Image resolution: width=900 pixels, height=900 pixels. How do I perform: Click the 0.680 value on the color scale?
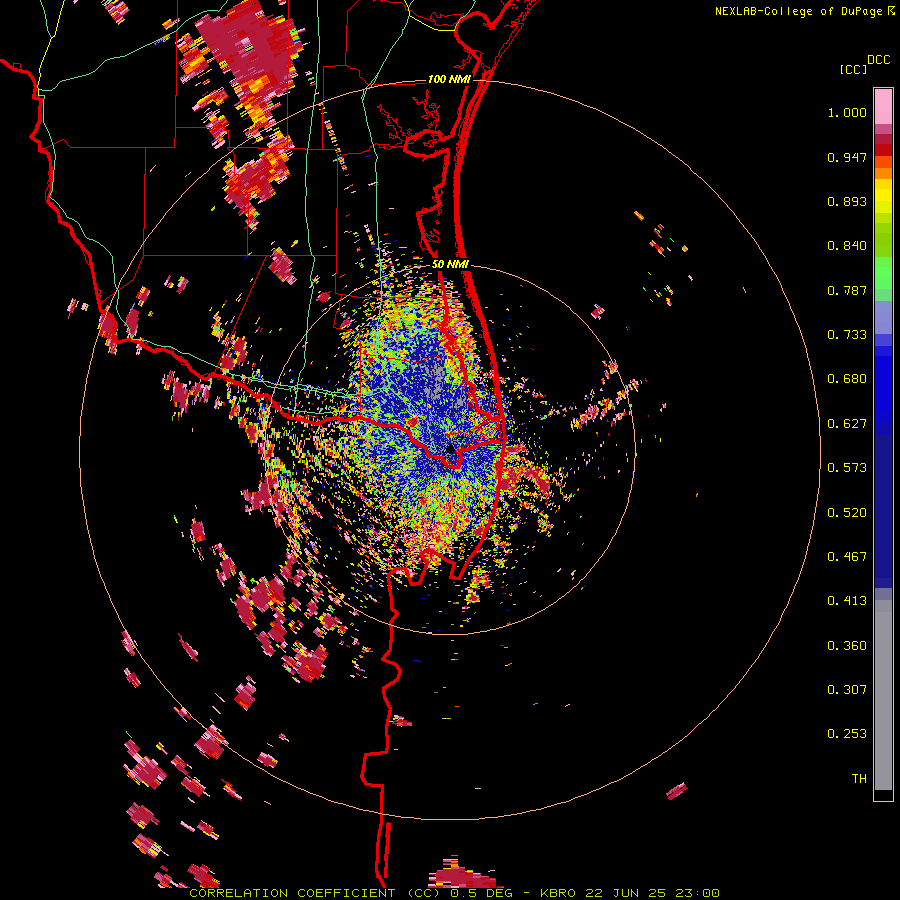click(x=847, y=379)
